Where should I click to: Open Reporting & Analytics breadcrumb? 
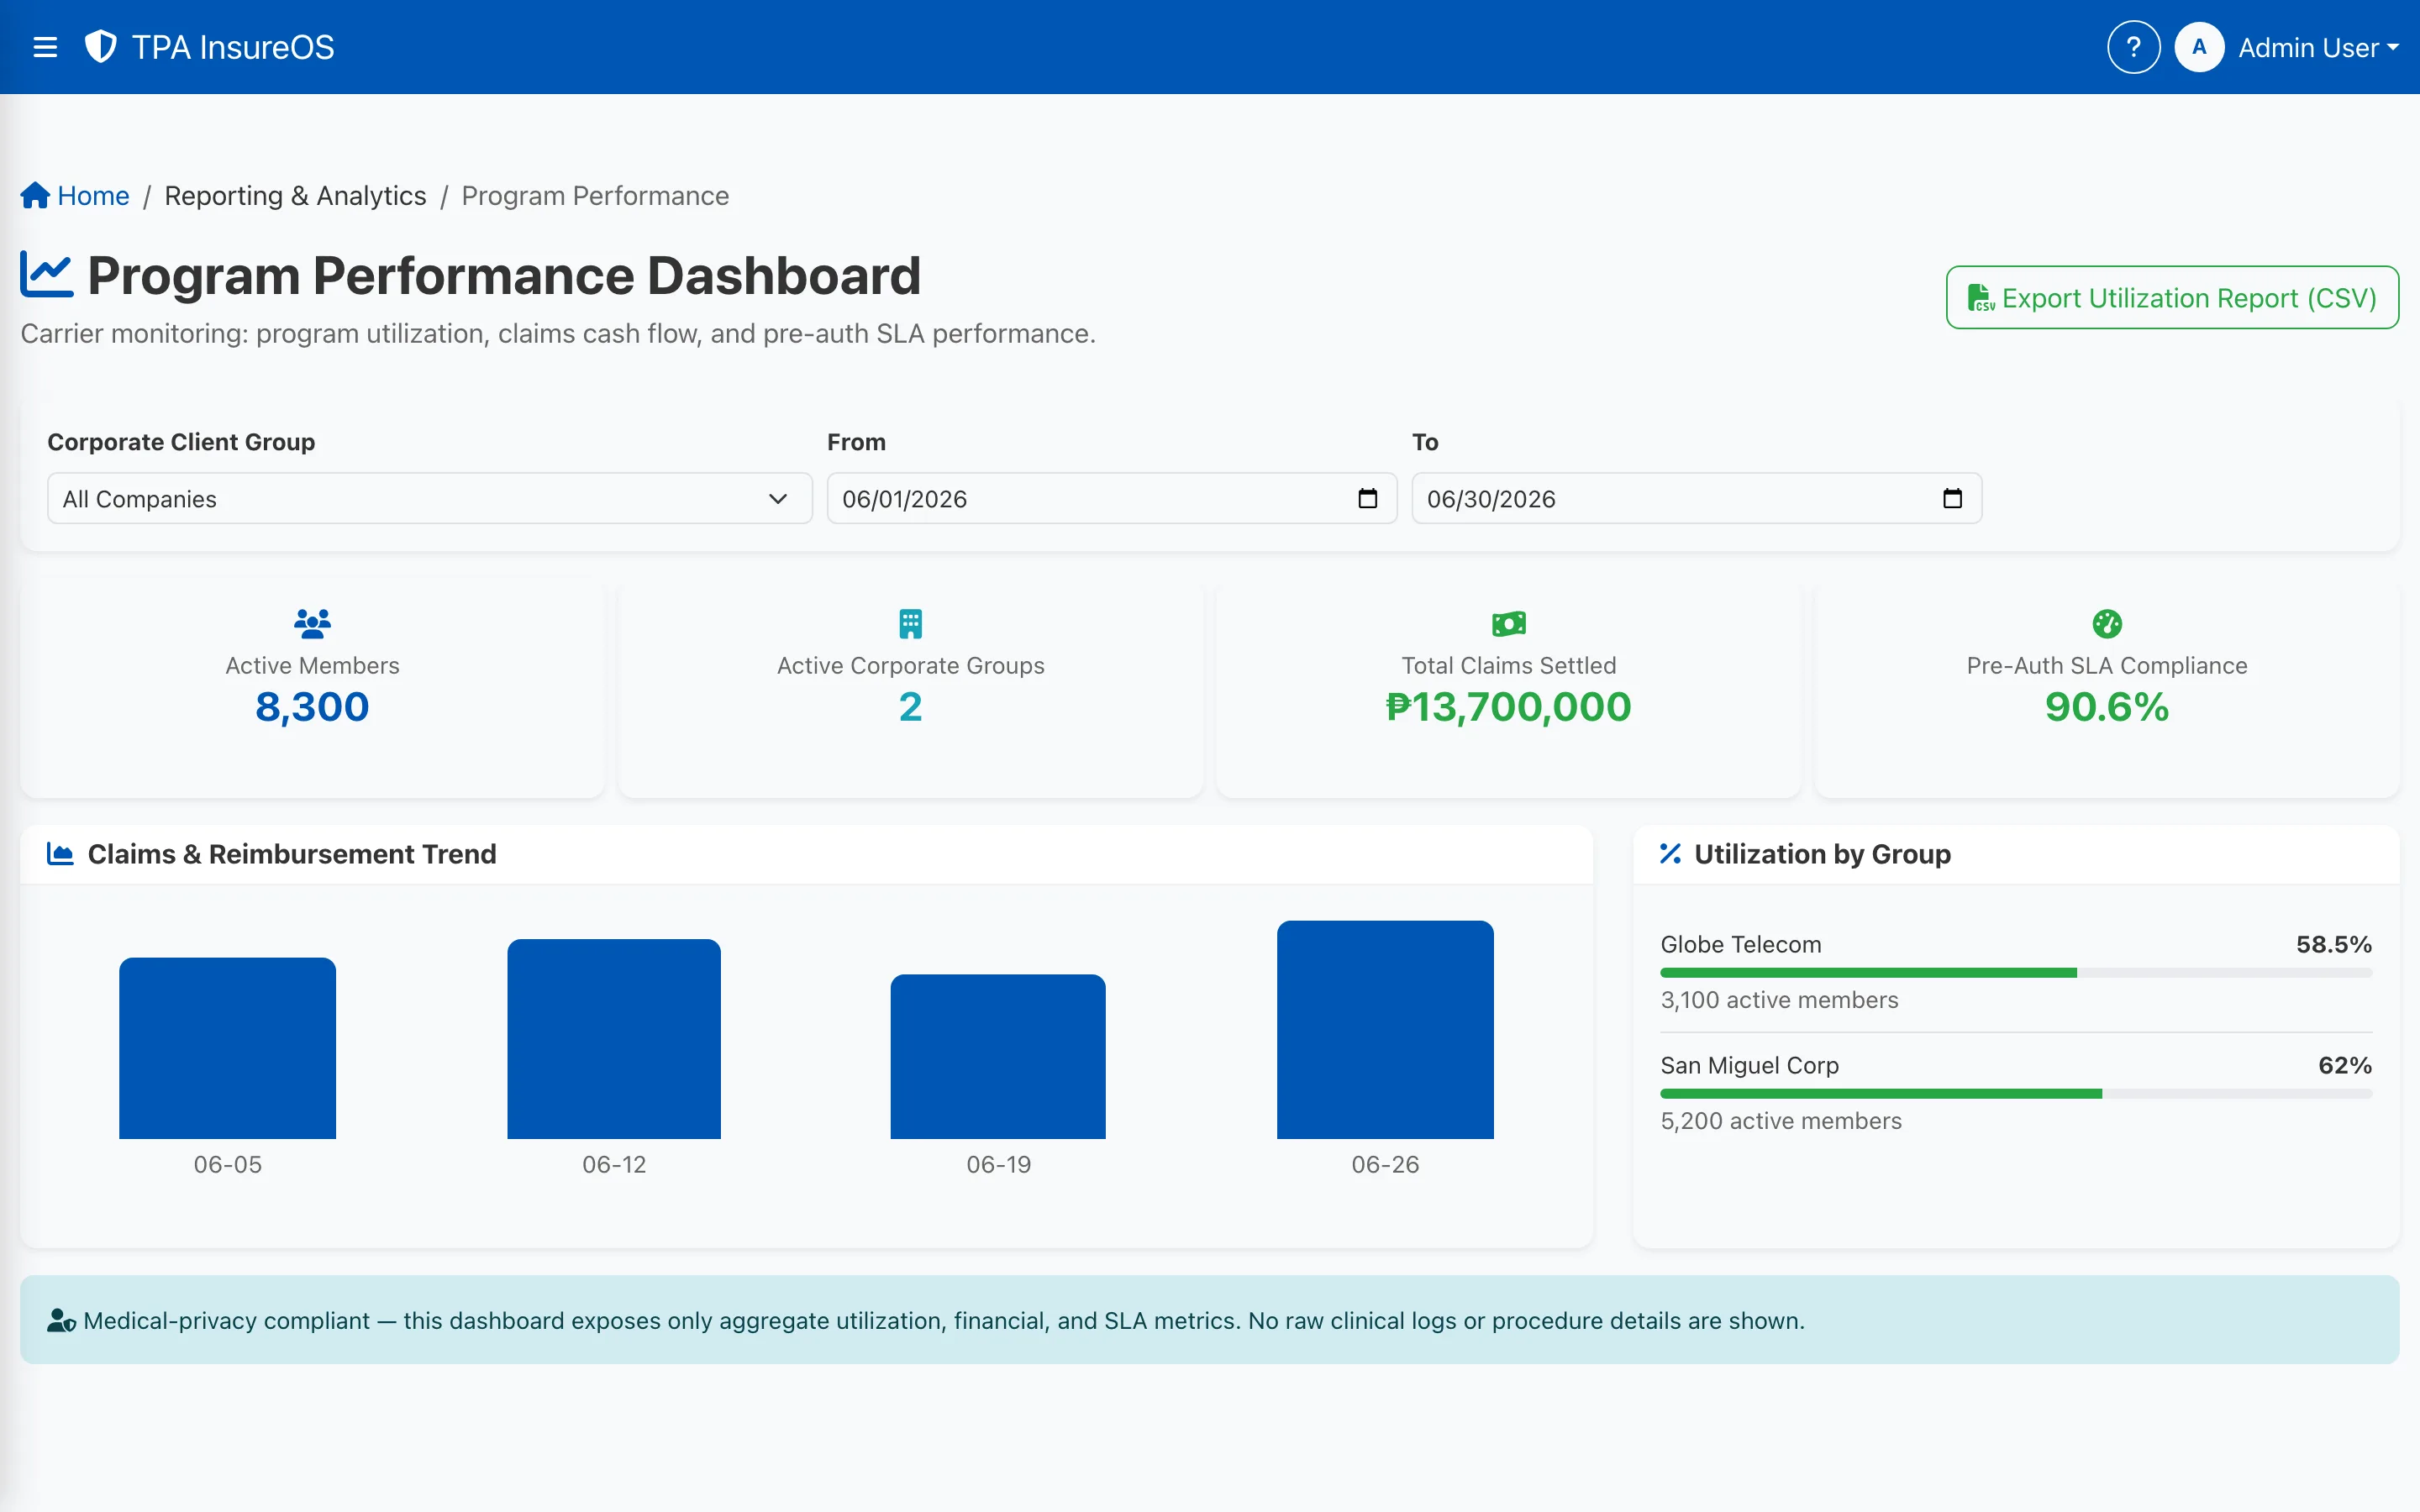click(x=295, y=196)
